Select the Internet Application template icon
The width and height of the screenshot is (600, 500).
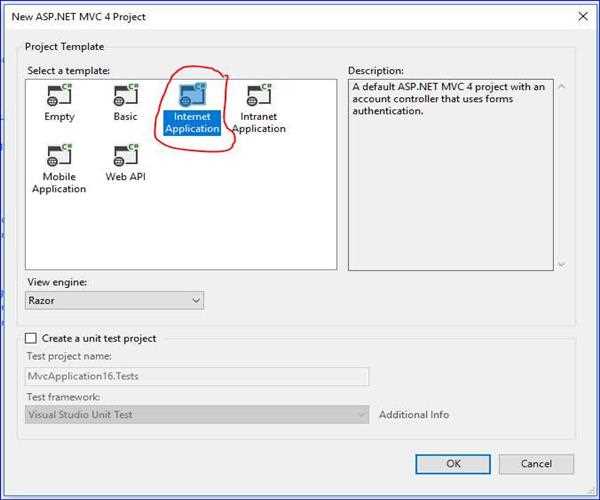(191, 95)
